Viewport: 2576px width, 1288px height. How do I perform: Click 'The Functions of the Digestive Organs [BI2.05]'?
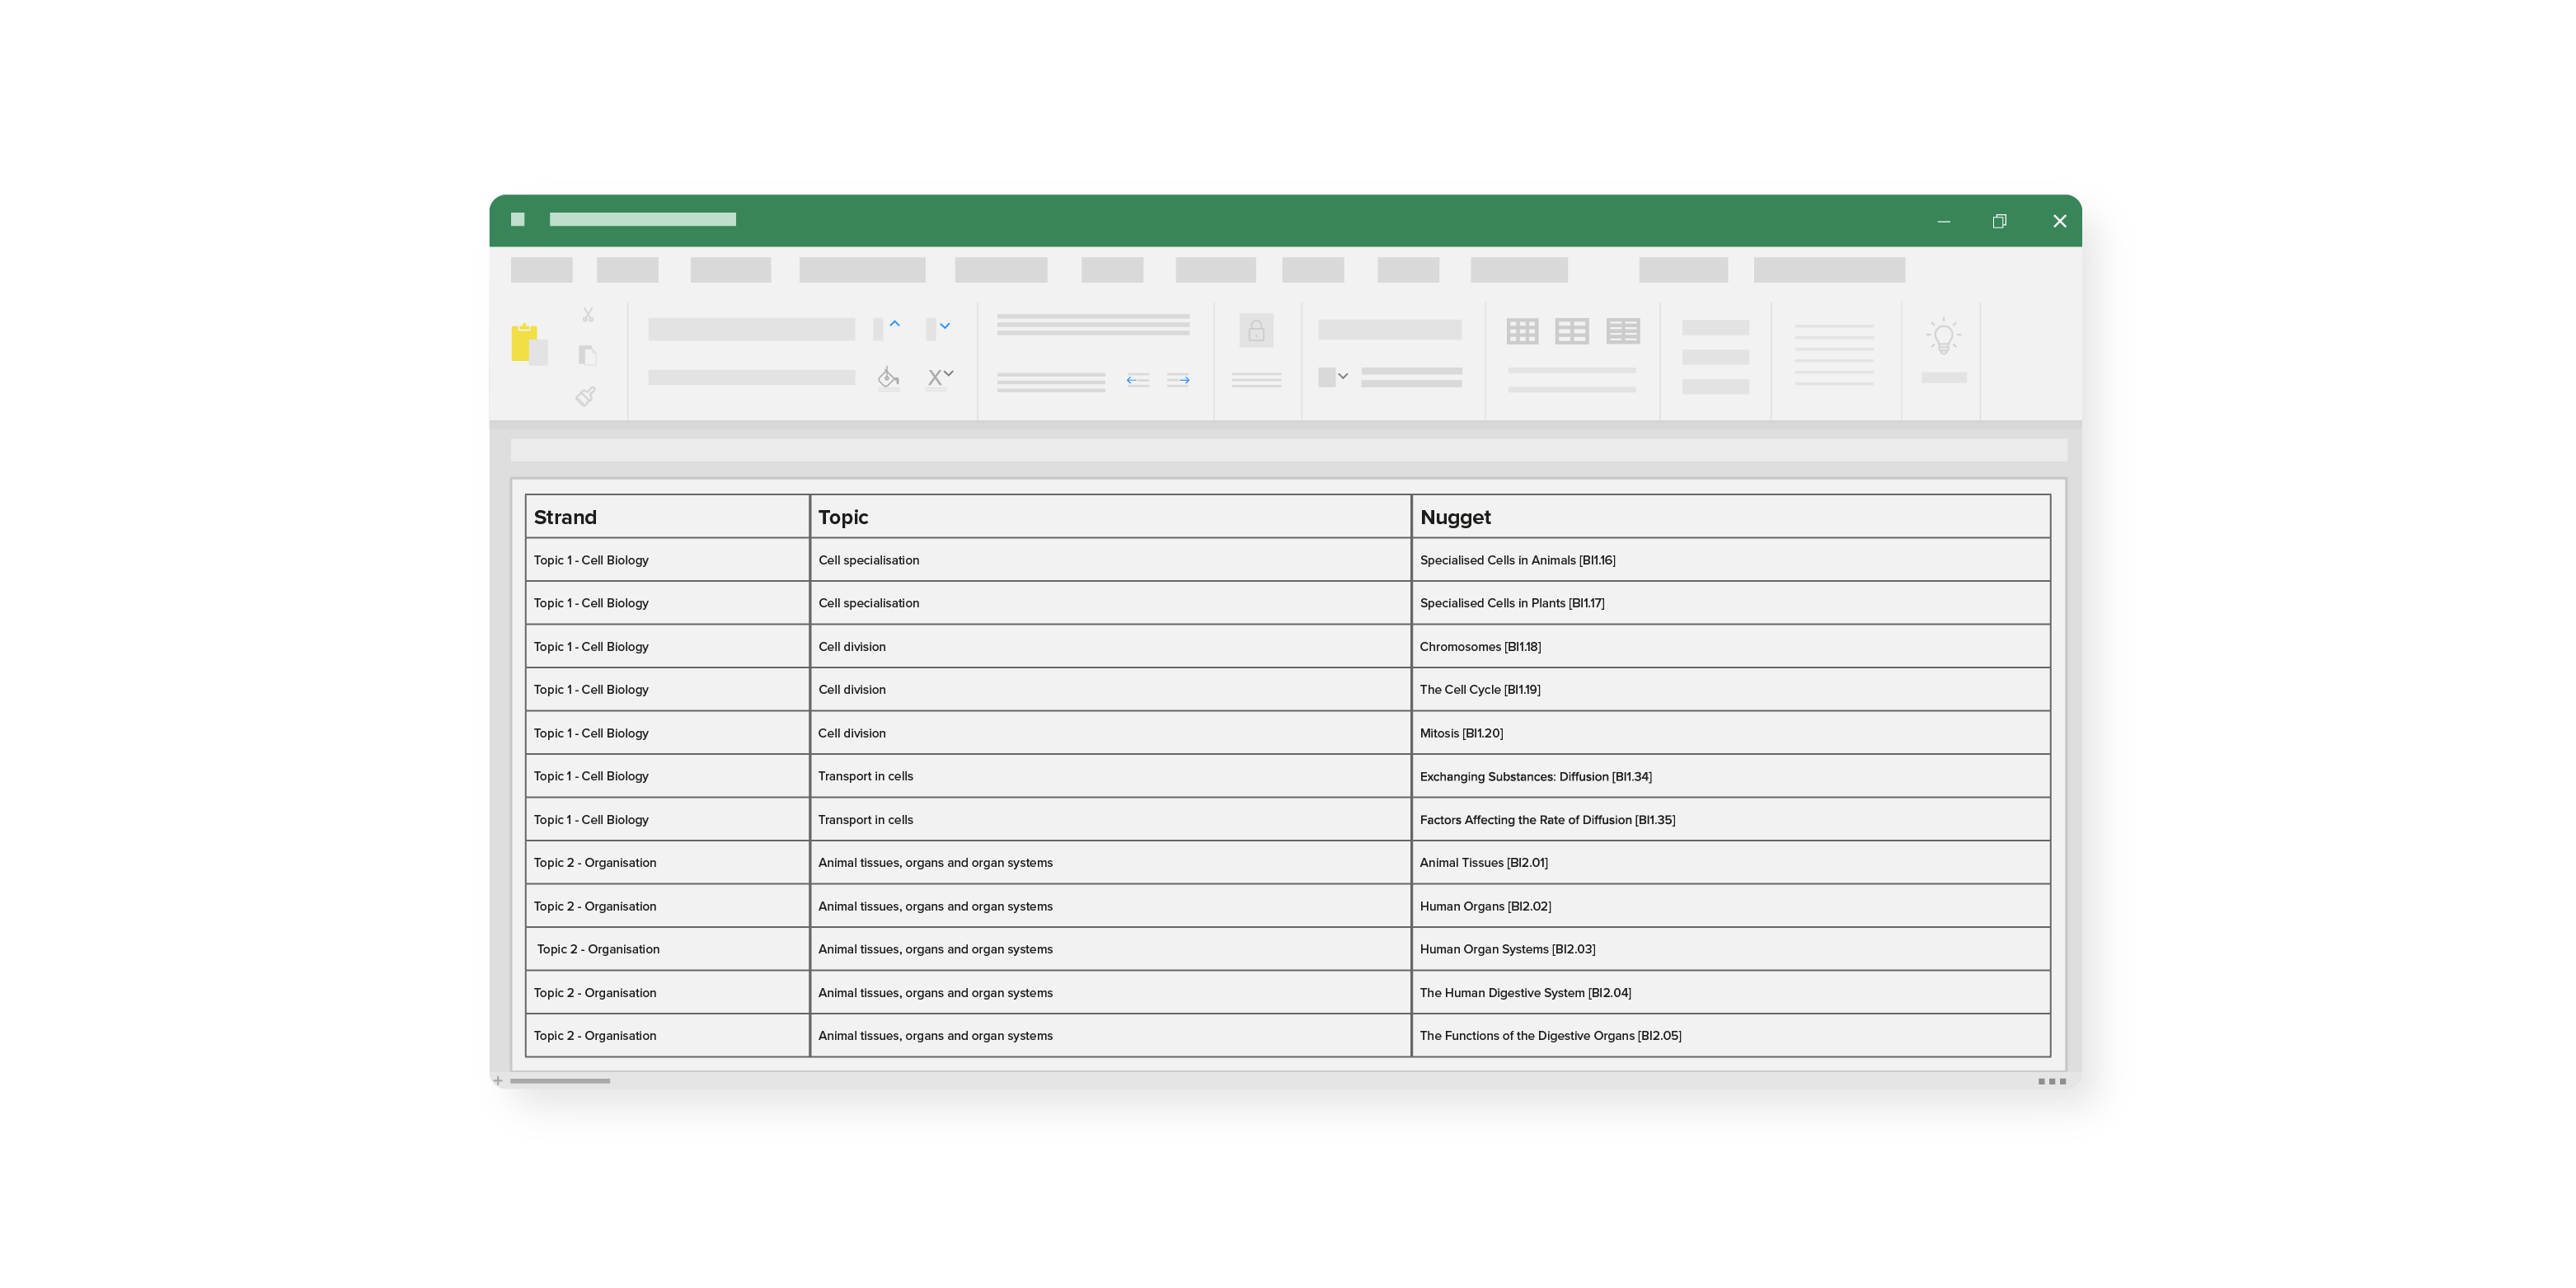[x=1731, y=1035]
